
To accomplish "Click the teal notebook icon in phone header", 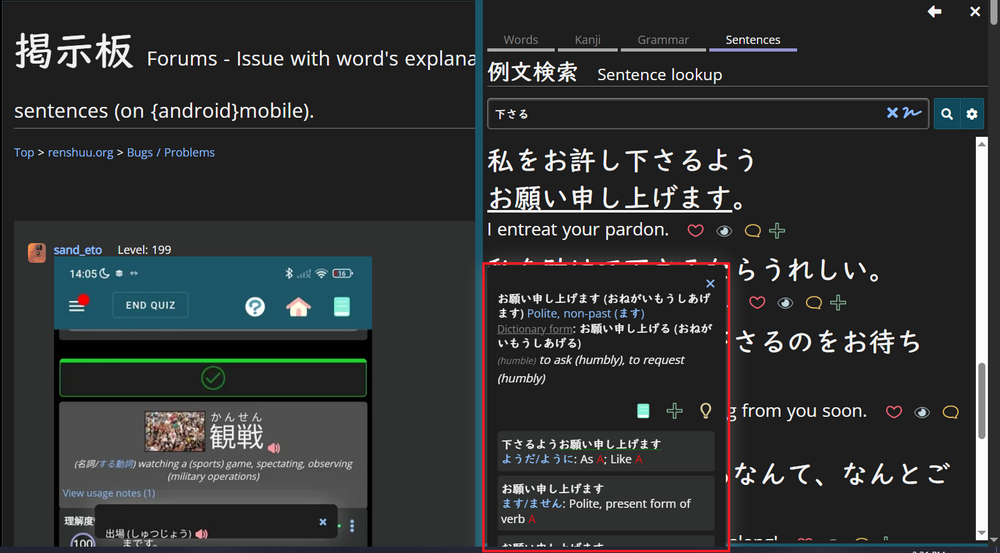I will pyautogui.click(x=342, y=307).
